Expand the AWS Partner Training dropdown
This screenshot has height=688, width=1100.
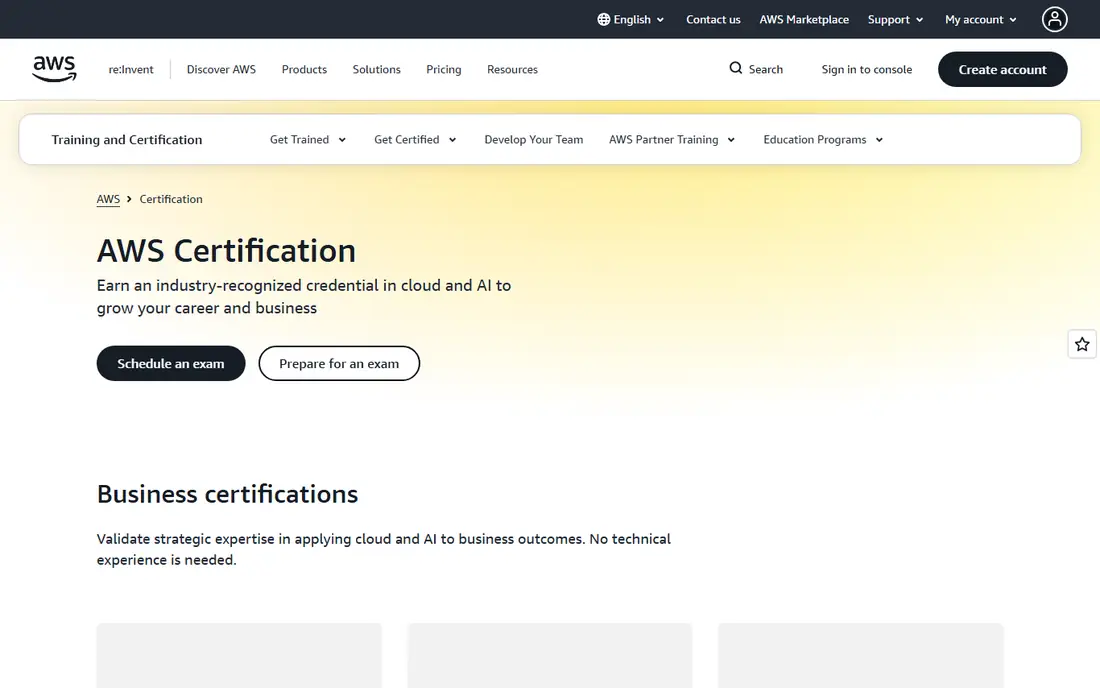tap(672, 140)
